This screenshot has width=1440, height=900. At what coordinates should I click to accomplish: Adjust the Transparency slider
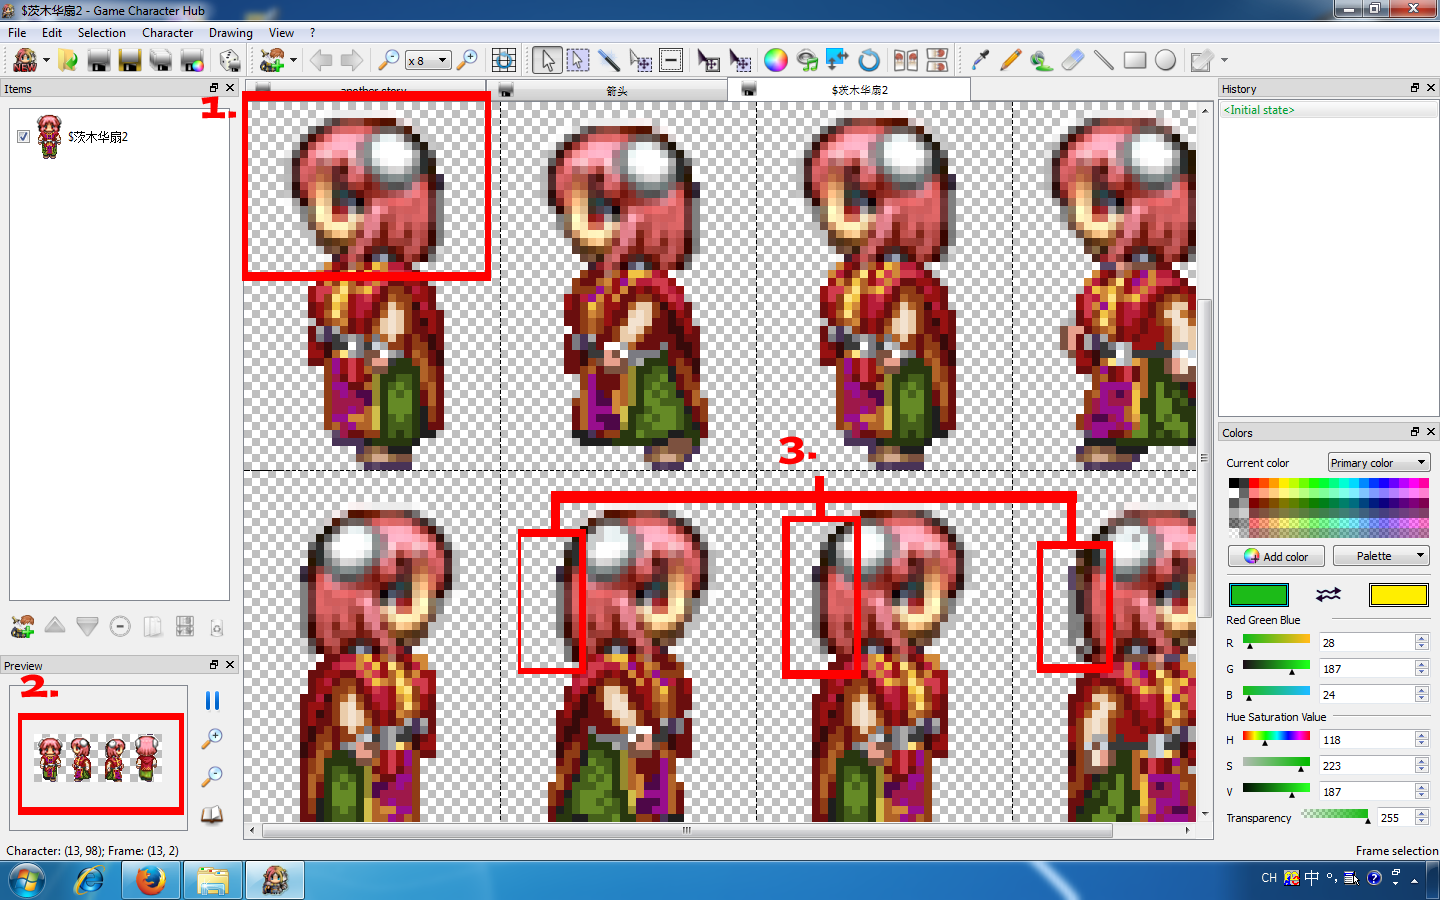(1335, 817)
